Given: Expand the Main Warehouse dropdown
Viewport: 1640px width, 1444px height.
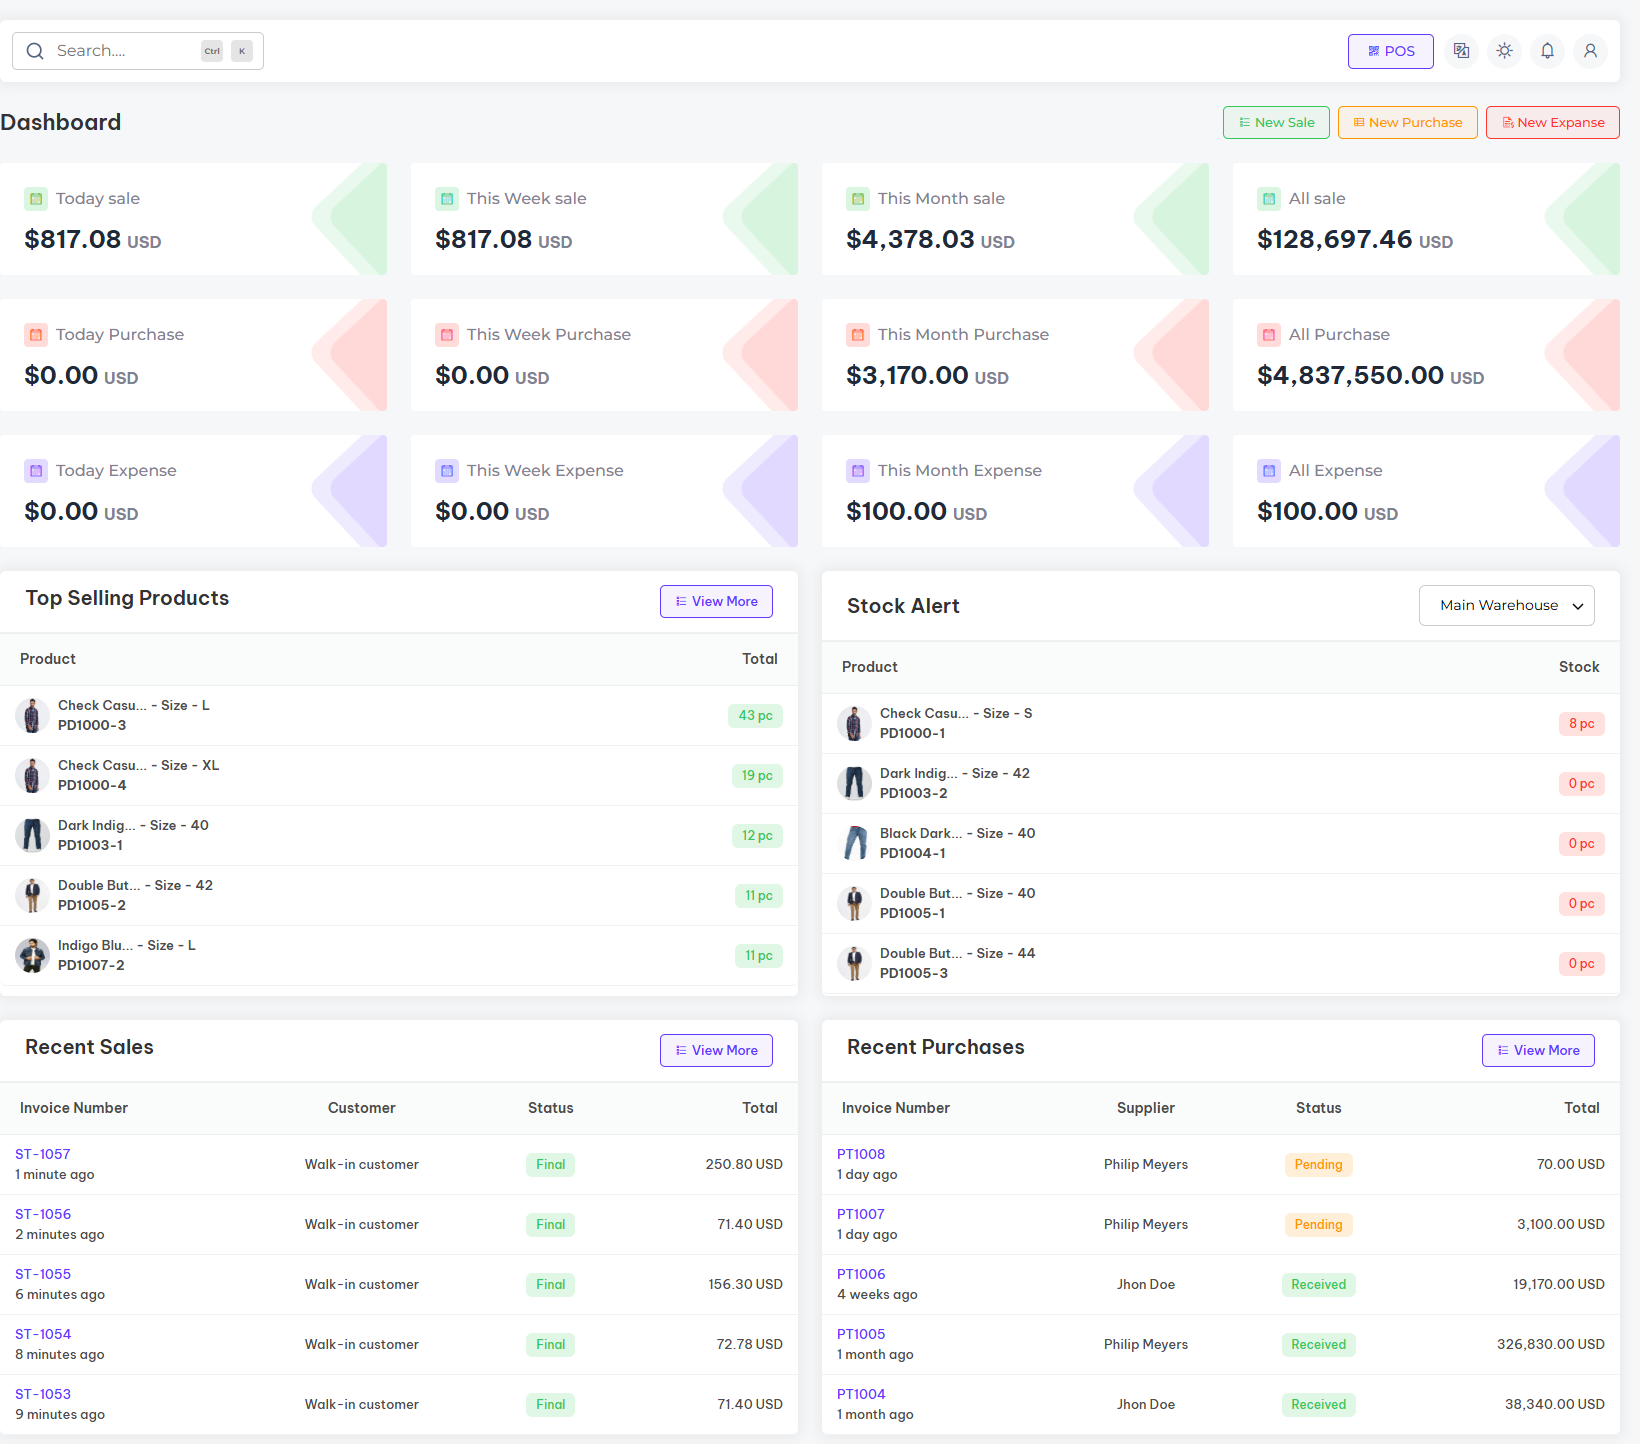Looking at the screenshot, I should coord(1506,605).
